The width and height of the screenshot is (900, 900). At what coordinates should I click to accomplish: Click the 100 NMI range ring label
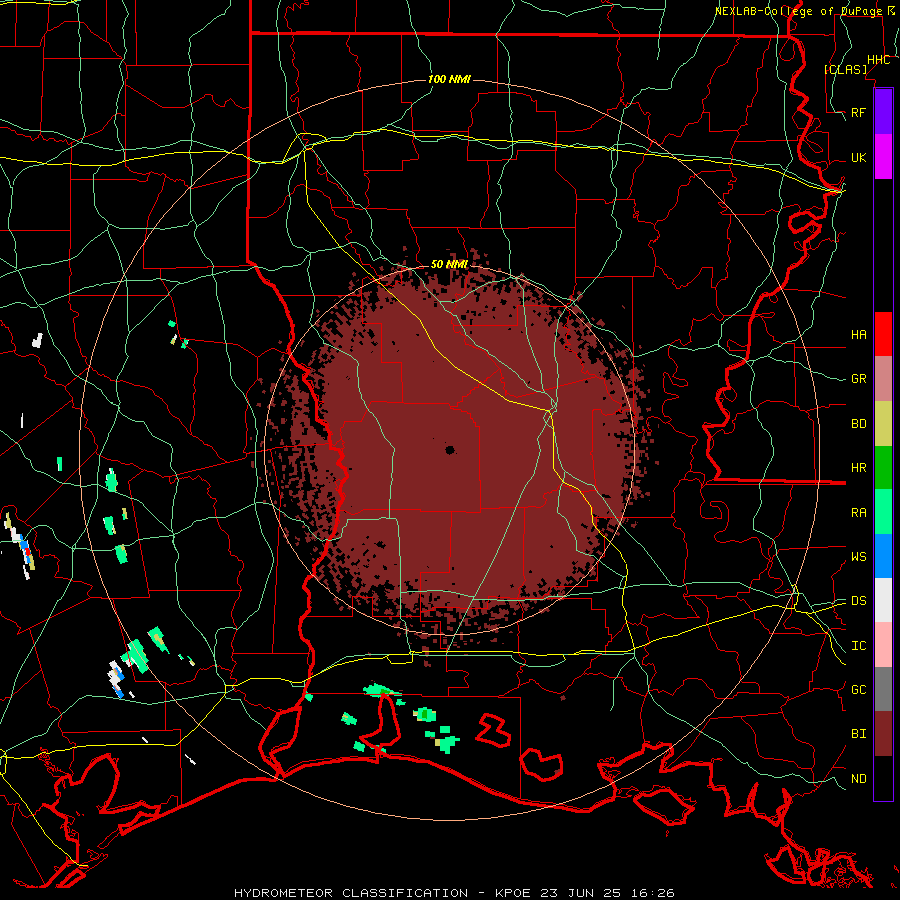[x=449, y=79]
